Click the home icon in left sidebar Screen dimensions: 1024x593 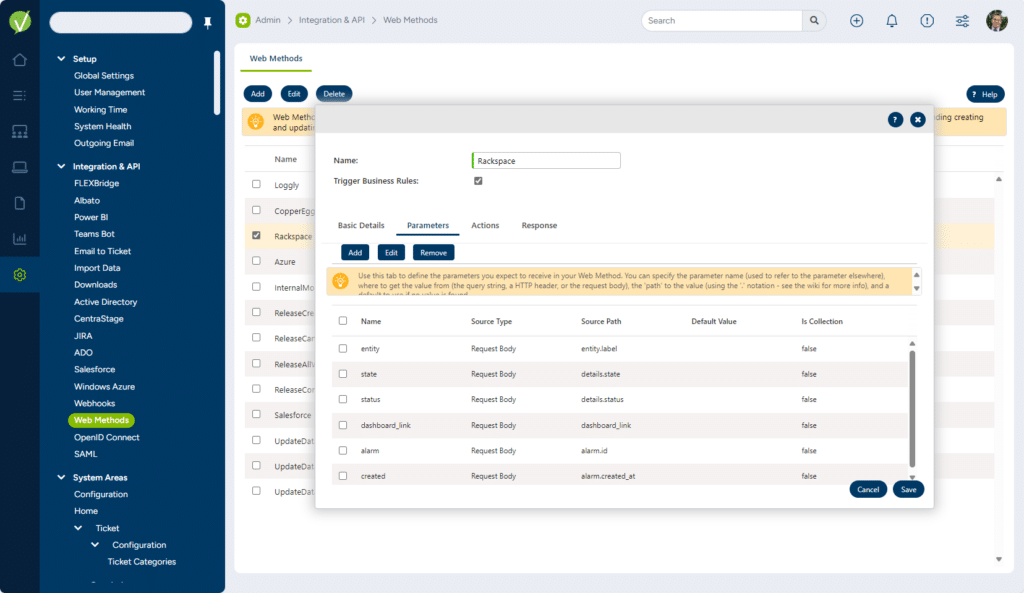(19, 60)
